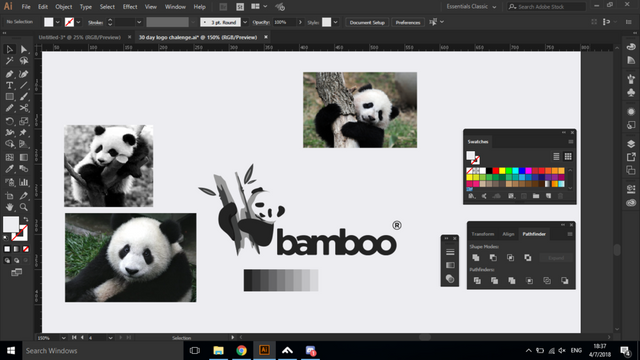Click the toolbar Fill color box
The width and height of the screenshot is (640, 360).
(x=11, y=224)
